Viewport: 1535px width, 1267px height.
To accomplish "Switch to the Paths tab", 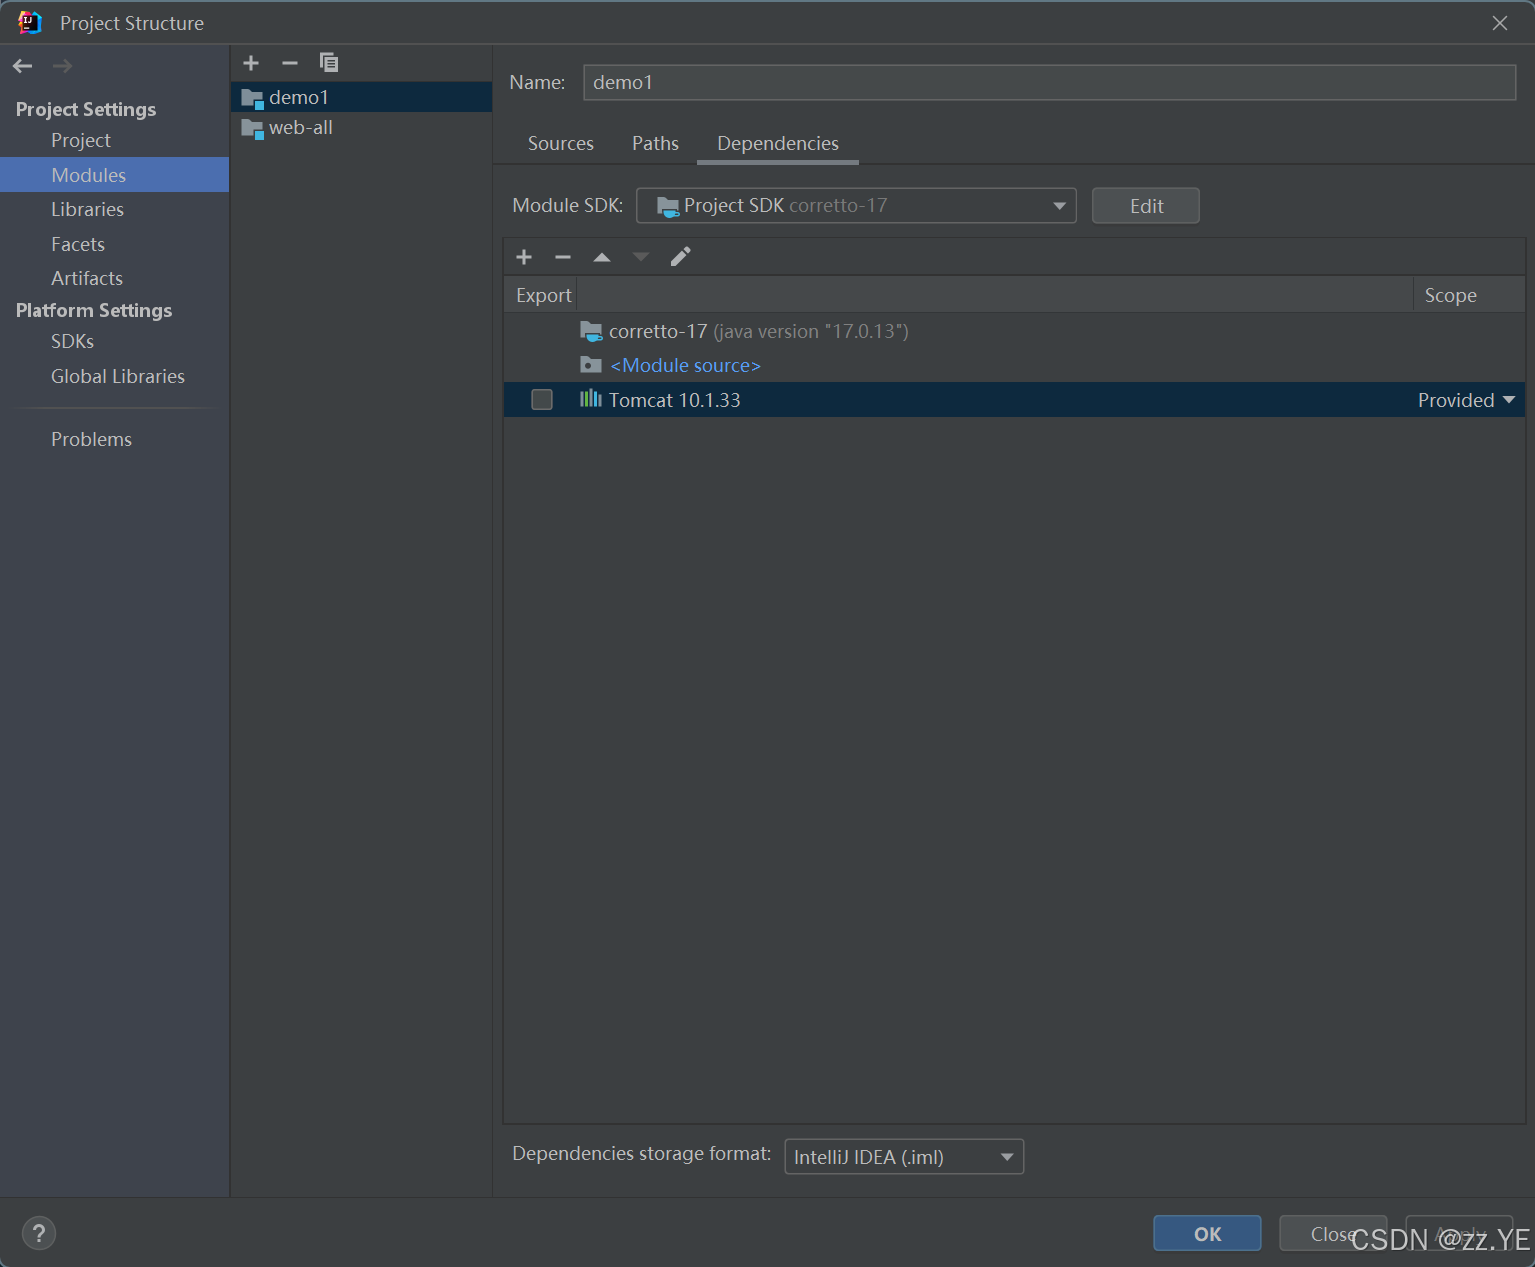I will point(655,143).
